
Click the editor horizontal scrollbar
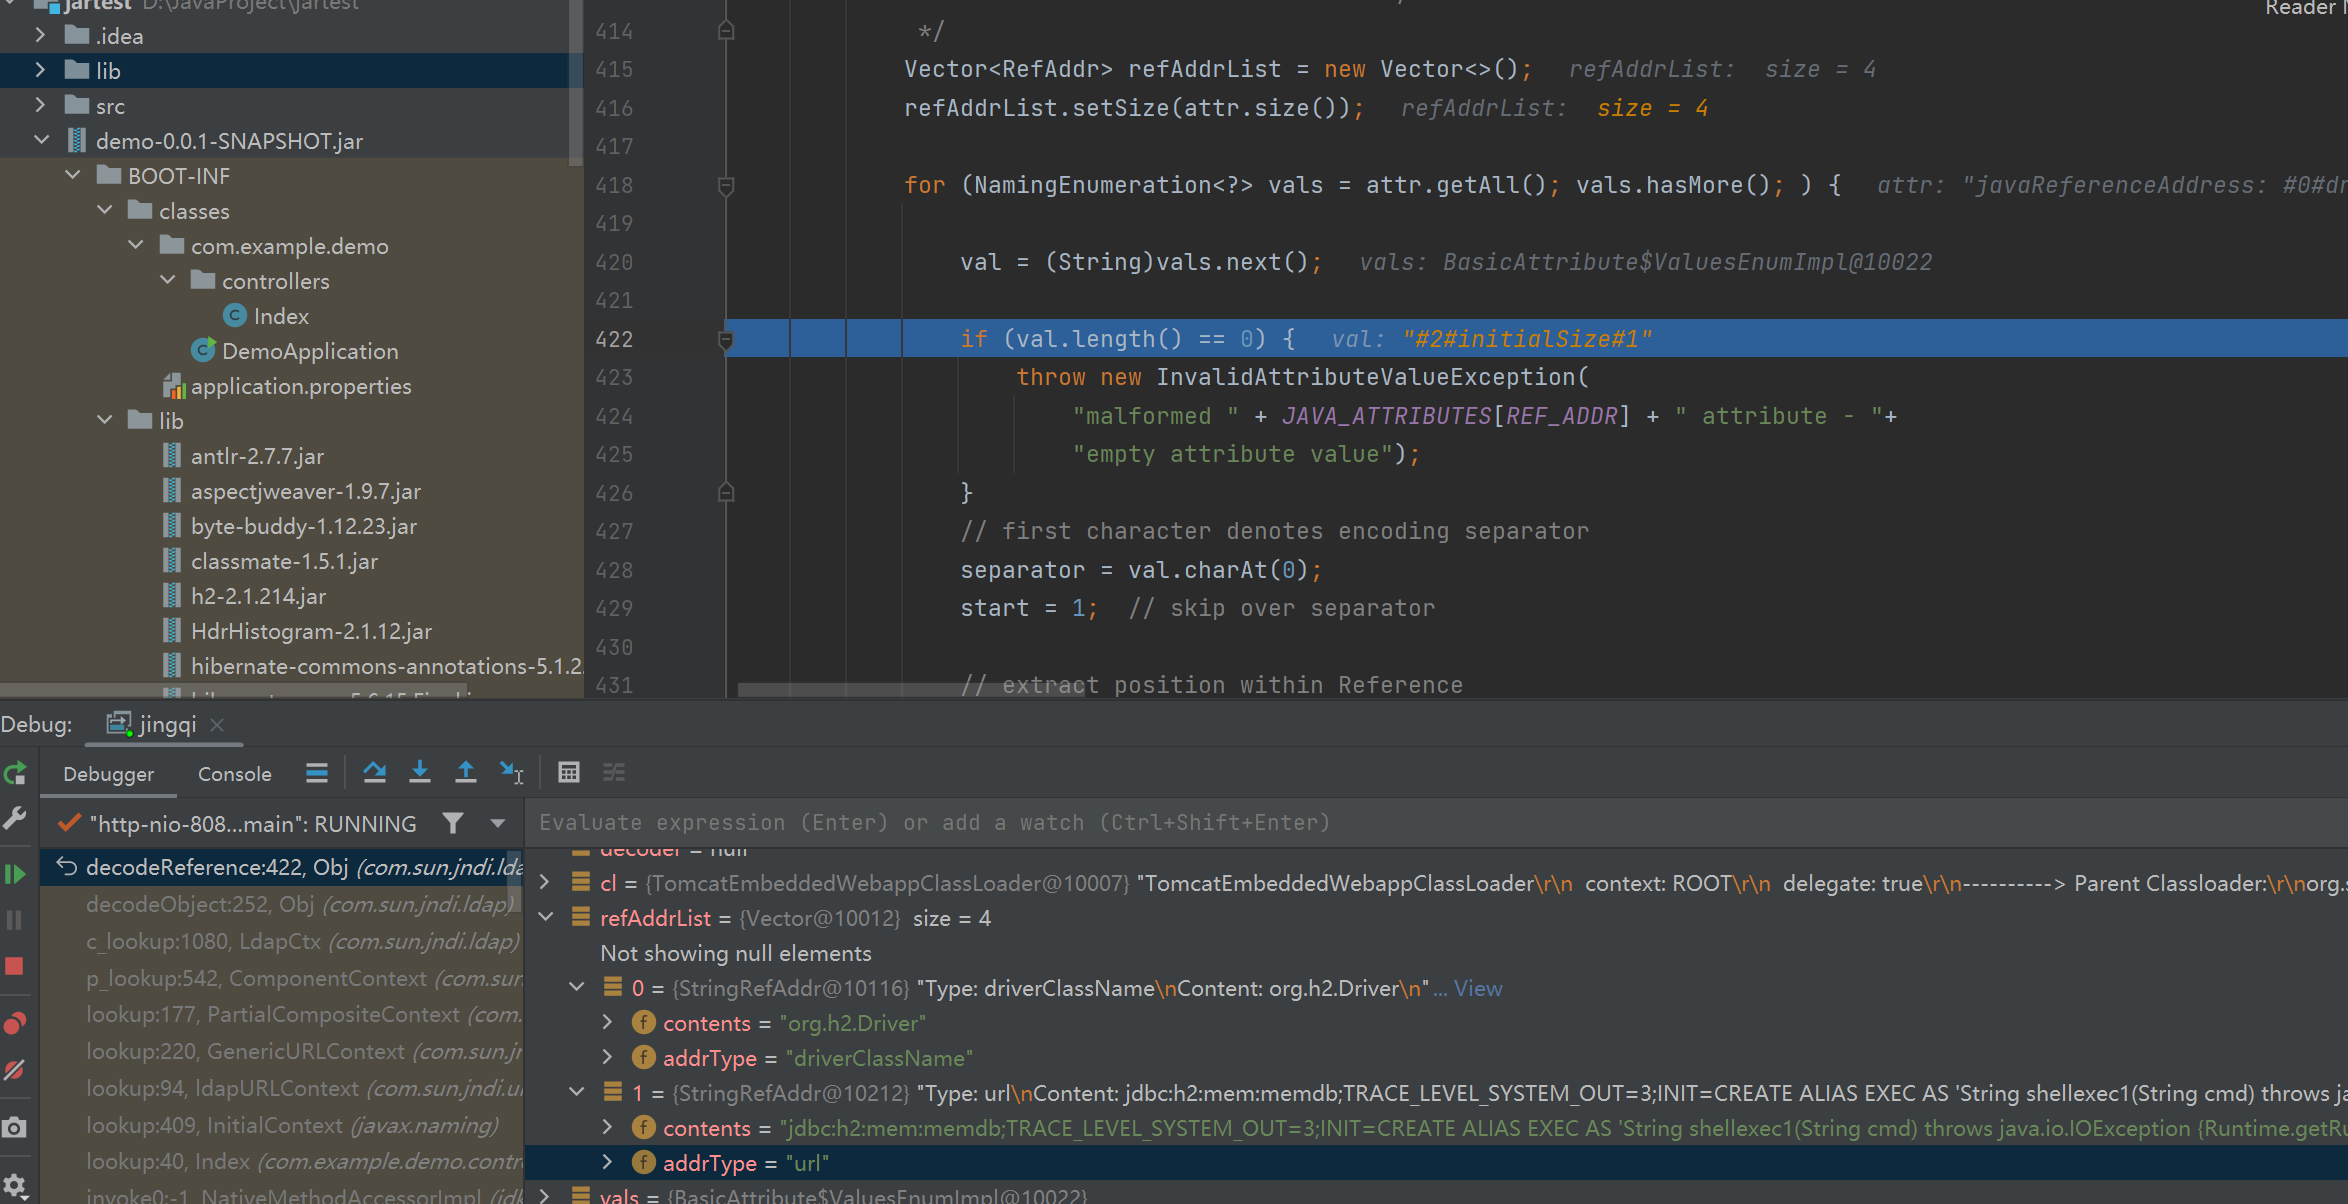coord(911,689)
